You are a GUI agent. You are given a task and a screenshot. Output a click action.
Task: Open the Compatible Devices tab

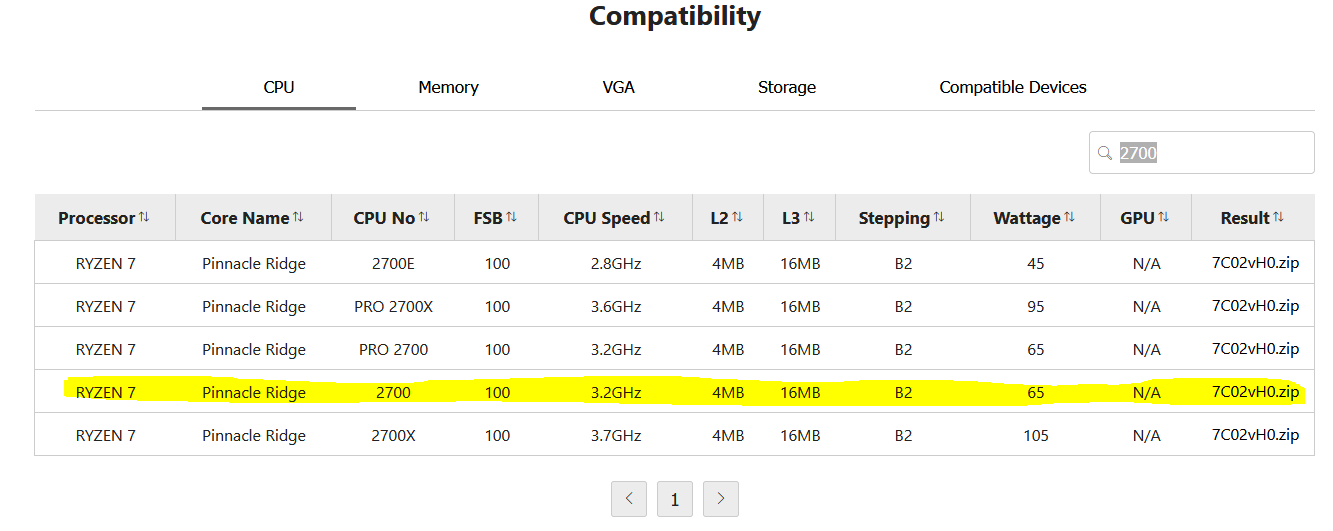[x=1013, y=87]
